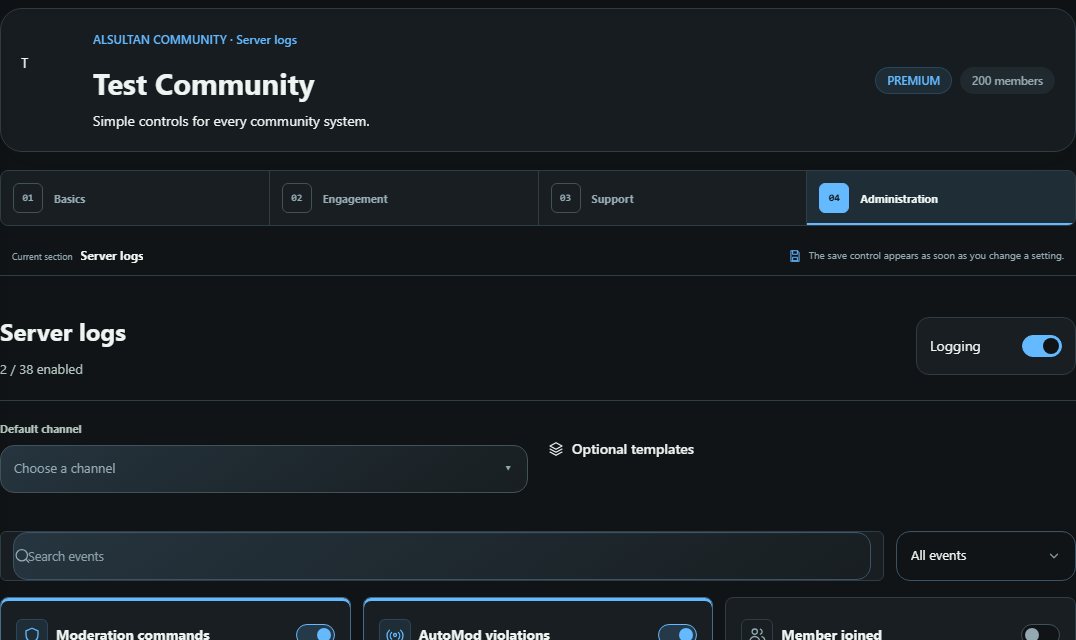Switch to the Engagement tab
The image size is (1076, 640).
pyautogui.click(x=404, y=198)
